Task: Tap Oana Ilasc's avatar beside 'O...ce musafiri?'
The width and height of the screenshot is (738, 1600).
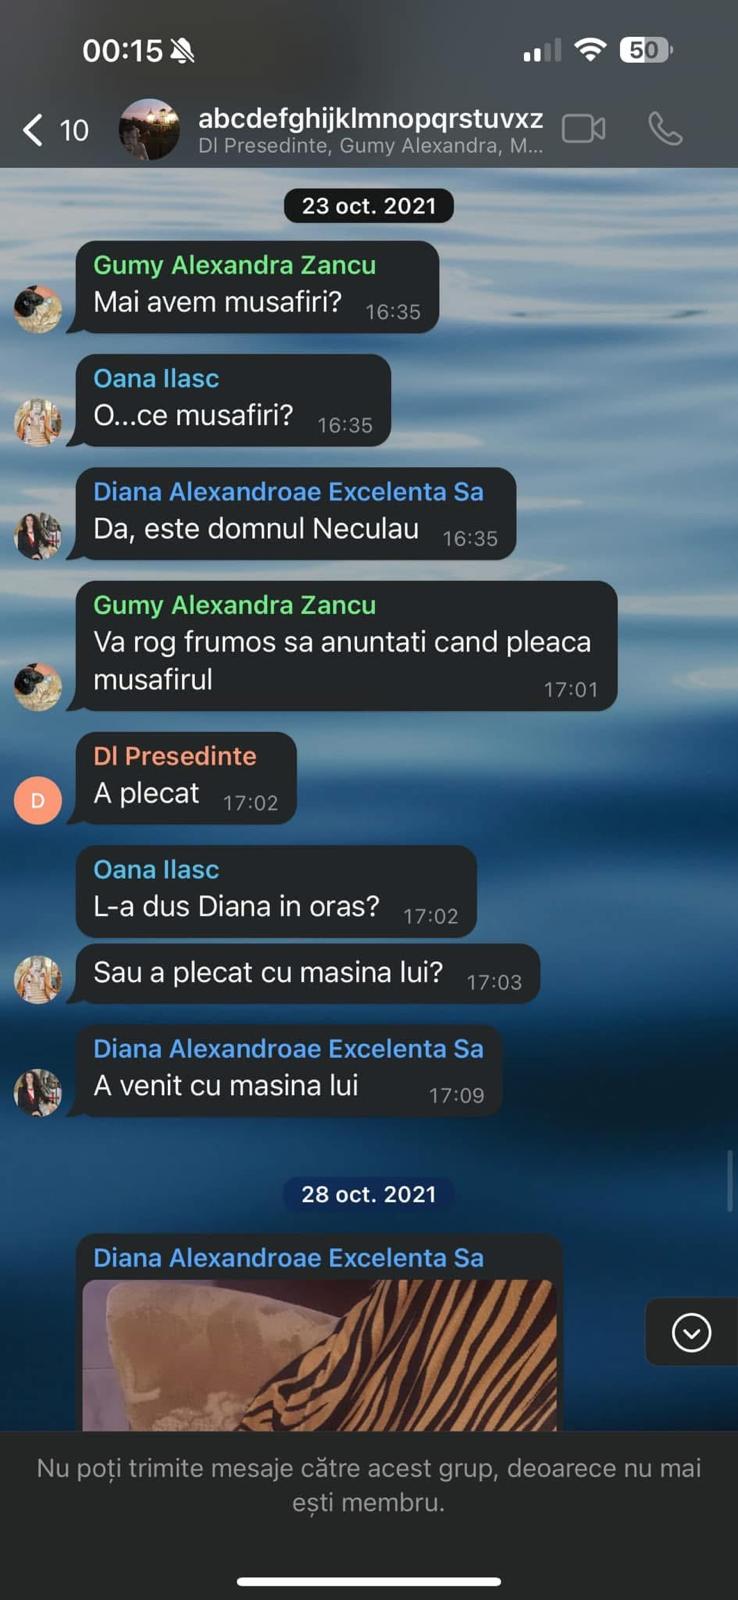Action: (38, 422)
